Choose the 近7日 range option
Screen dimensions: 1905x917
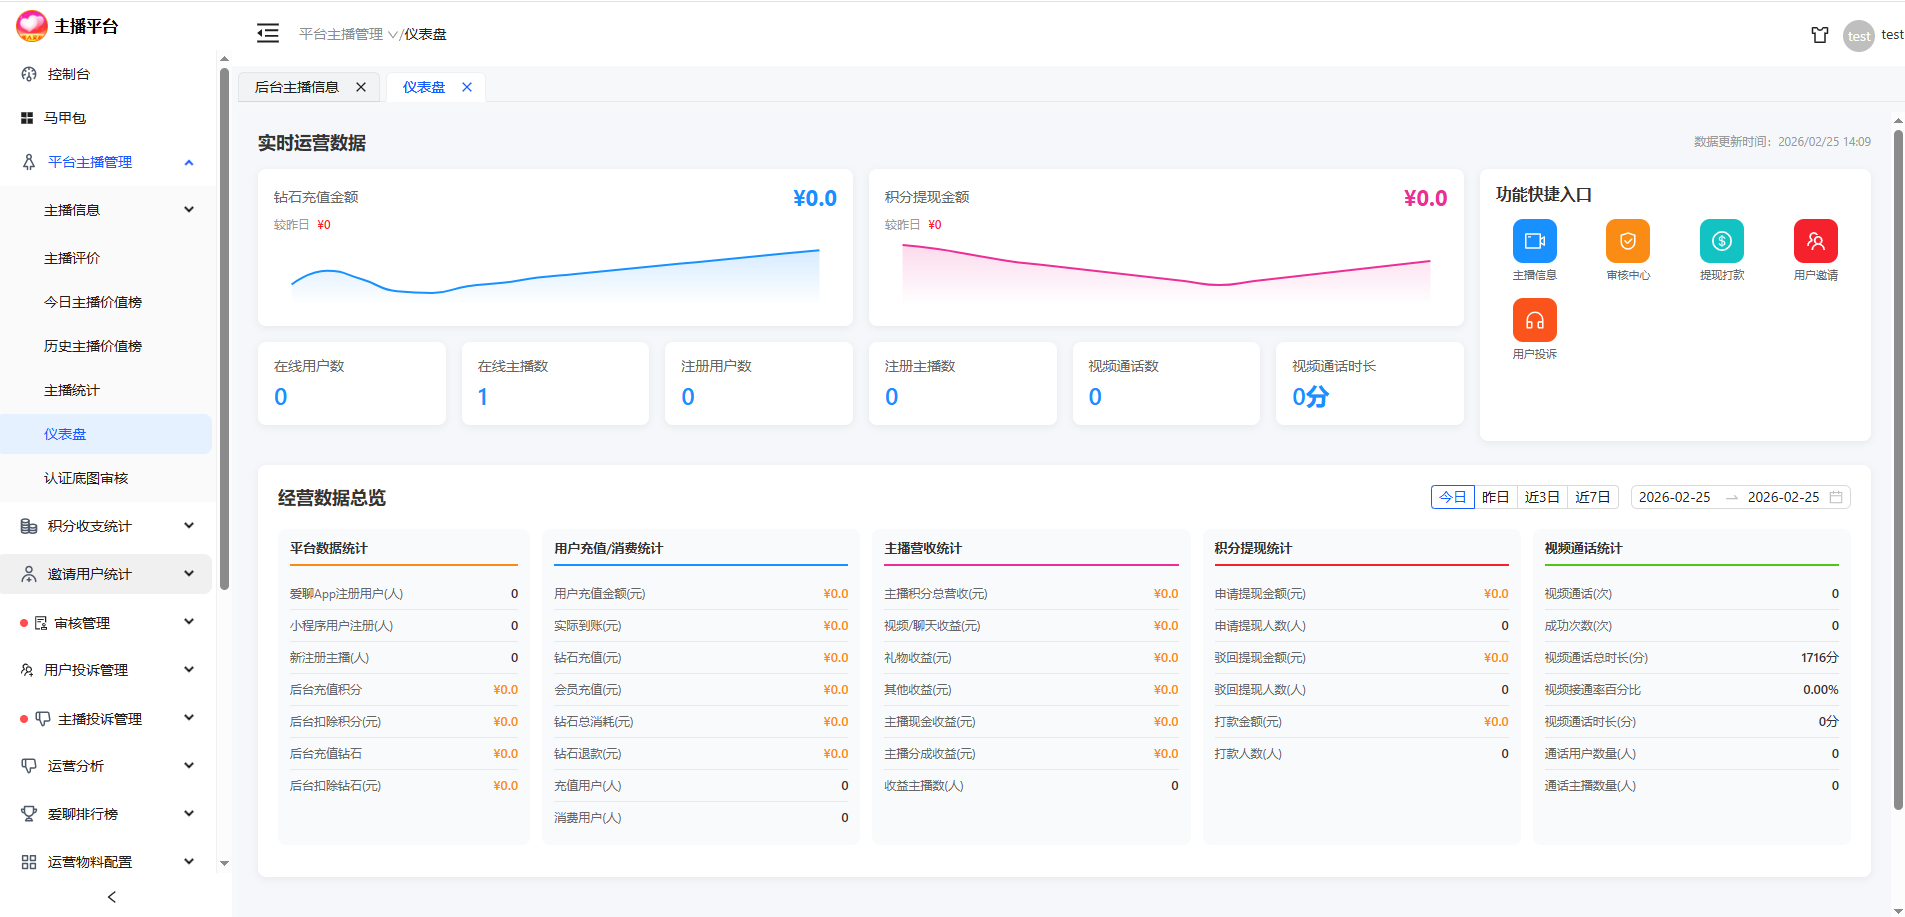point(1592,497)
